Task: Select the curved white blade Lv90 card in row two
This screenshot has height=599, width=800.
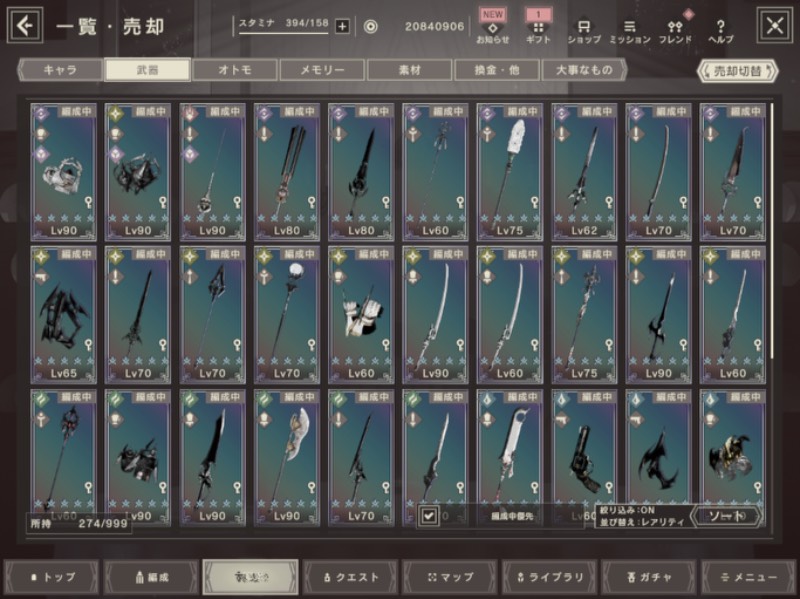Action: [x=435, y=315]
